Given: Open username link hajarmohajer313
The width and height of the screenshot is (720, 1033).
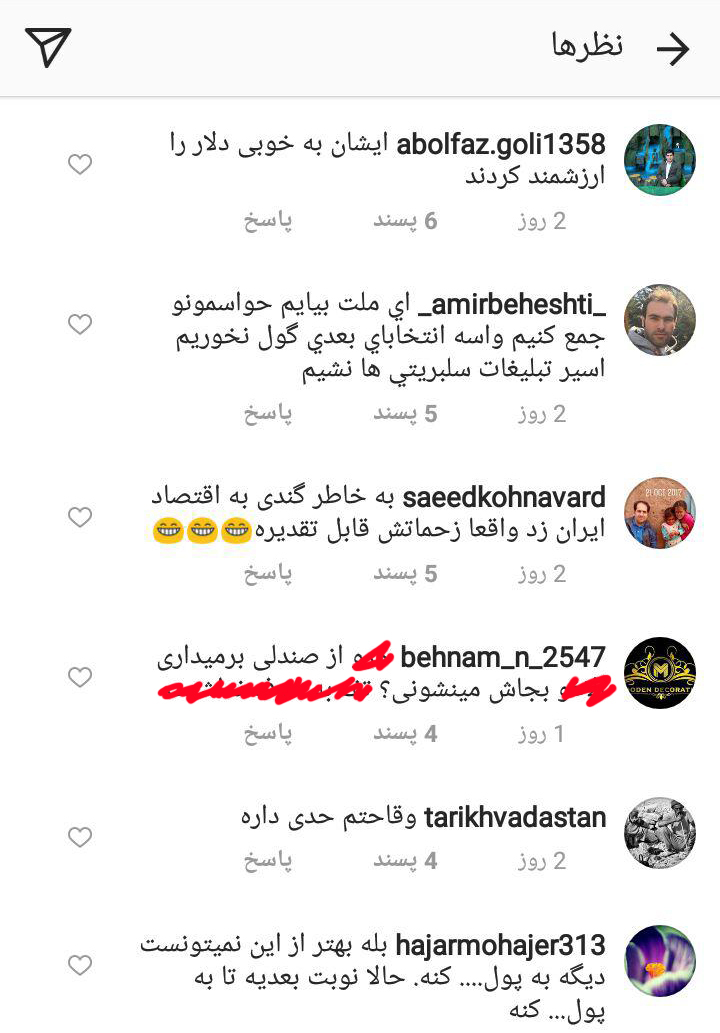Looking at the screenshot, I should [x=500, y=945].
